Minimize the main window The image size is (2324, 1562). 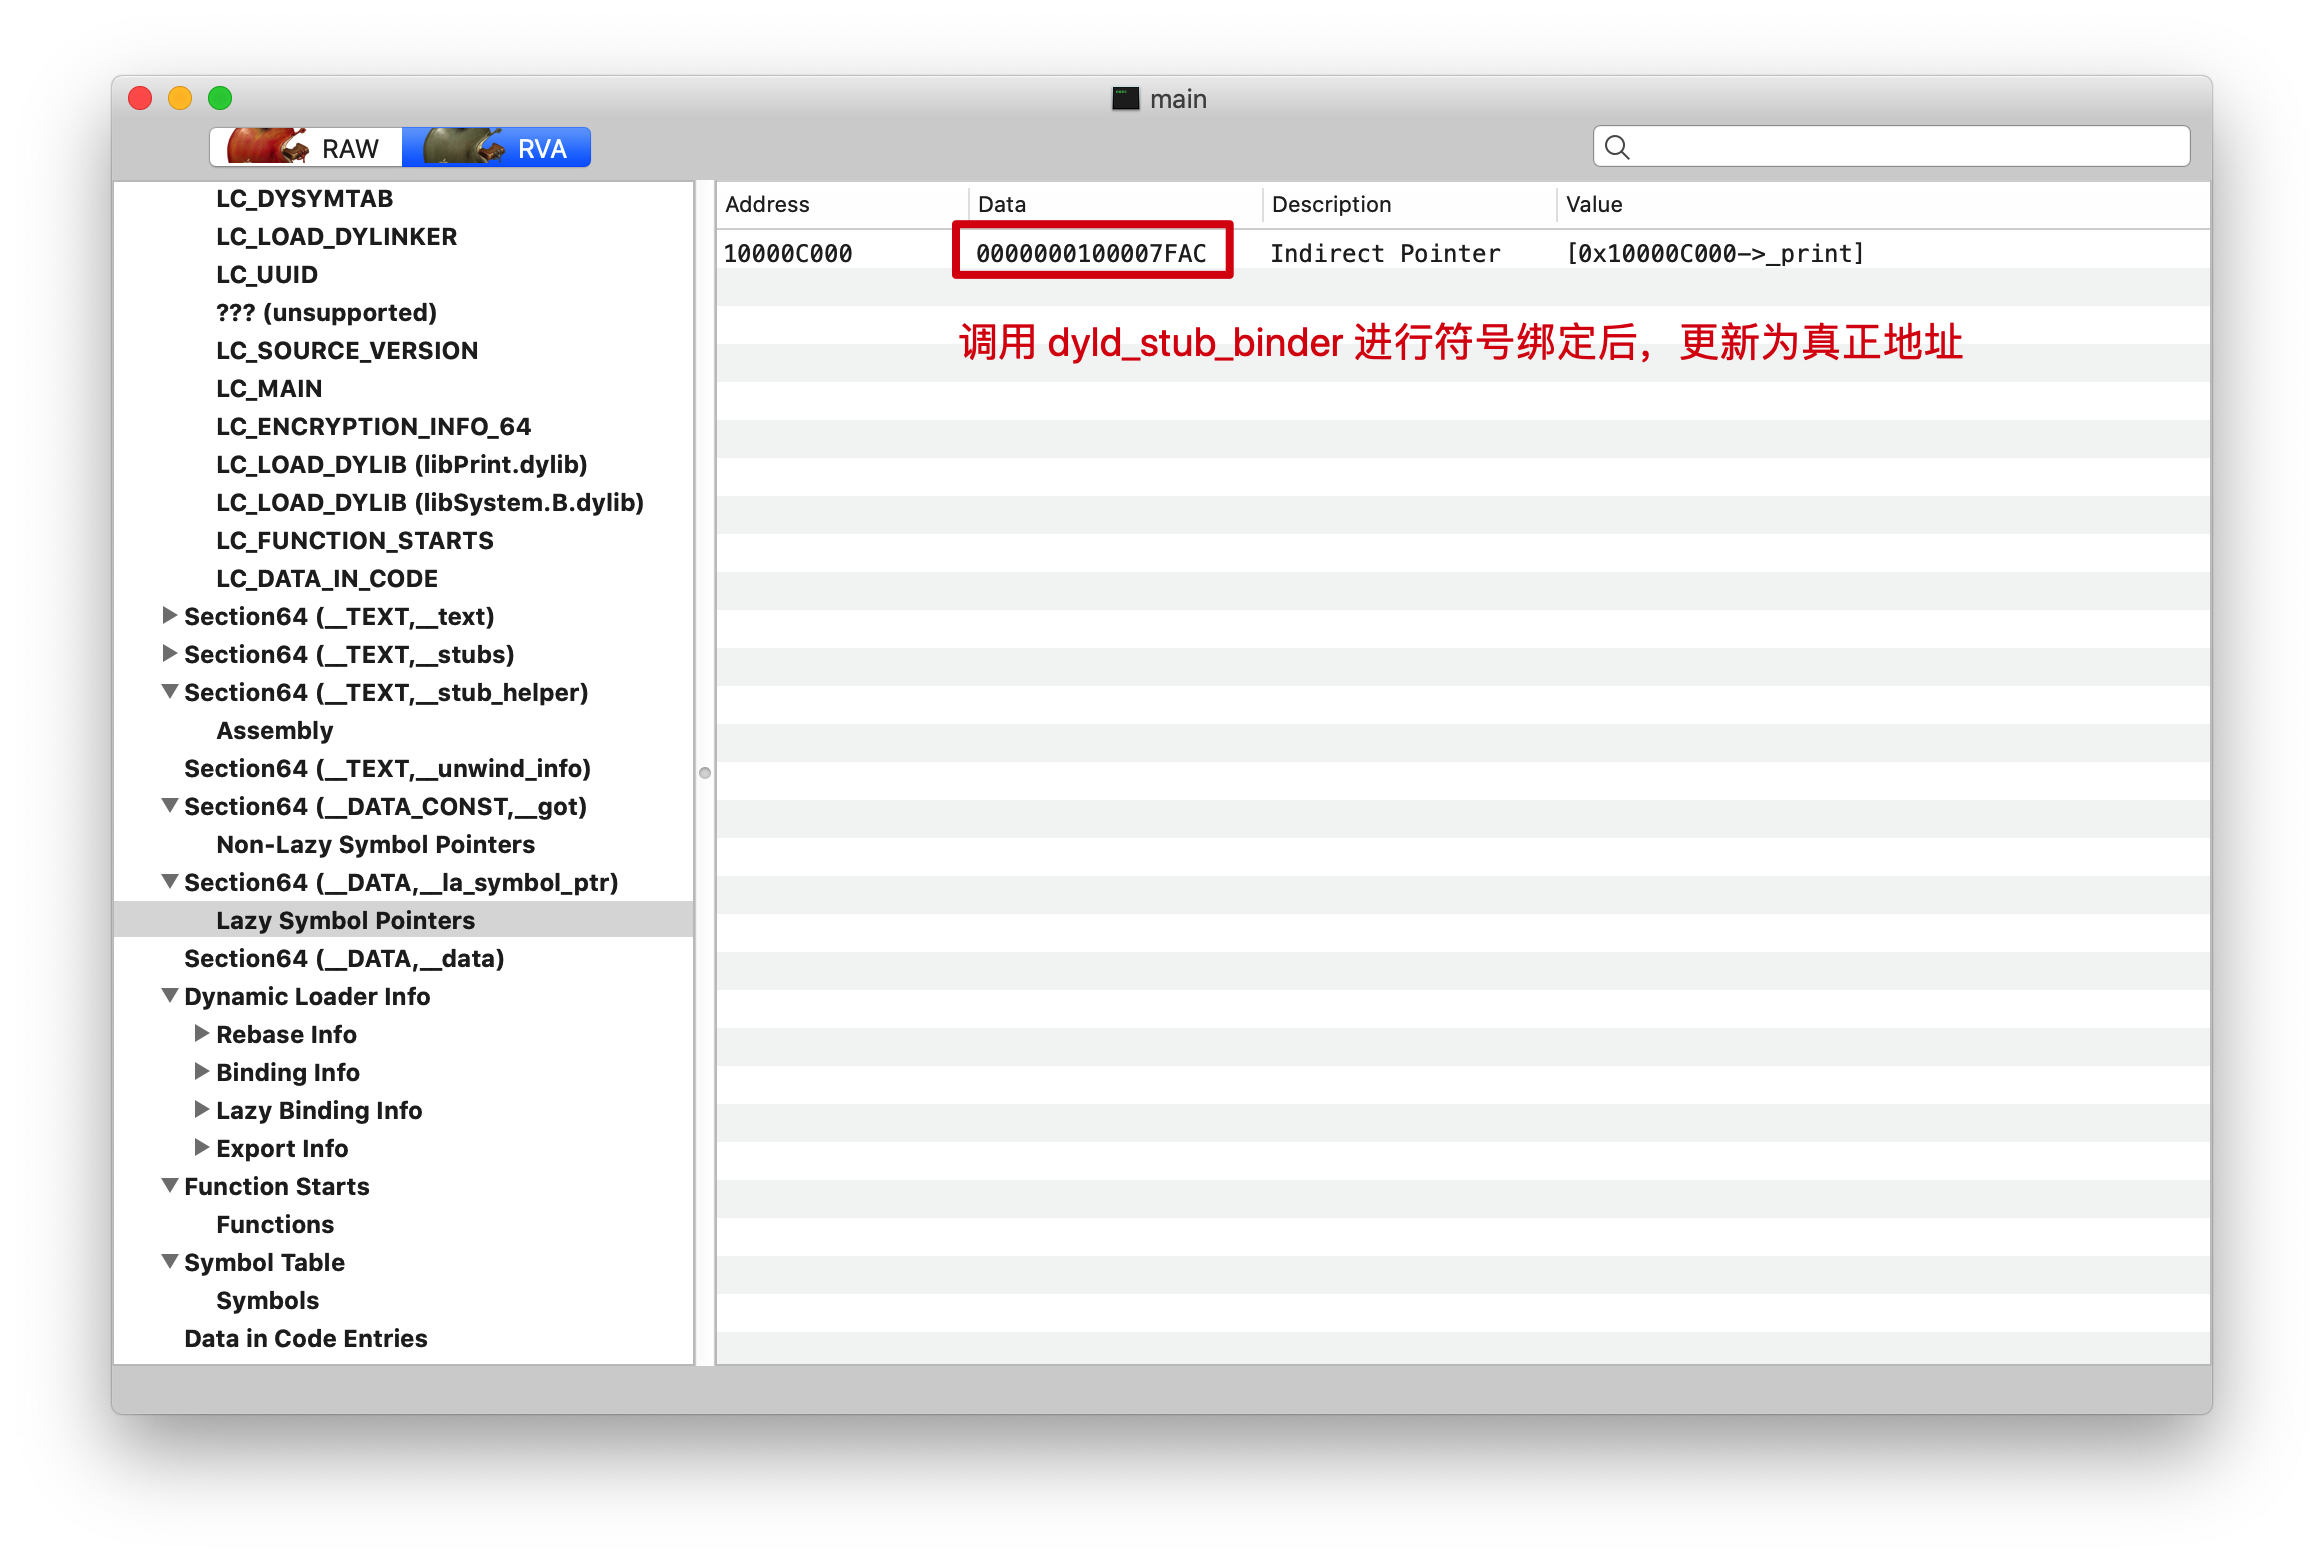(180, 98)
